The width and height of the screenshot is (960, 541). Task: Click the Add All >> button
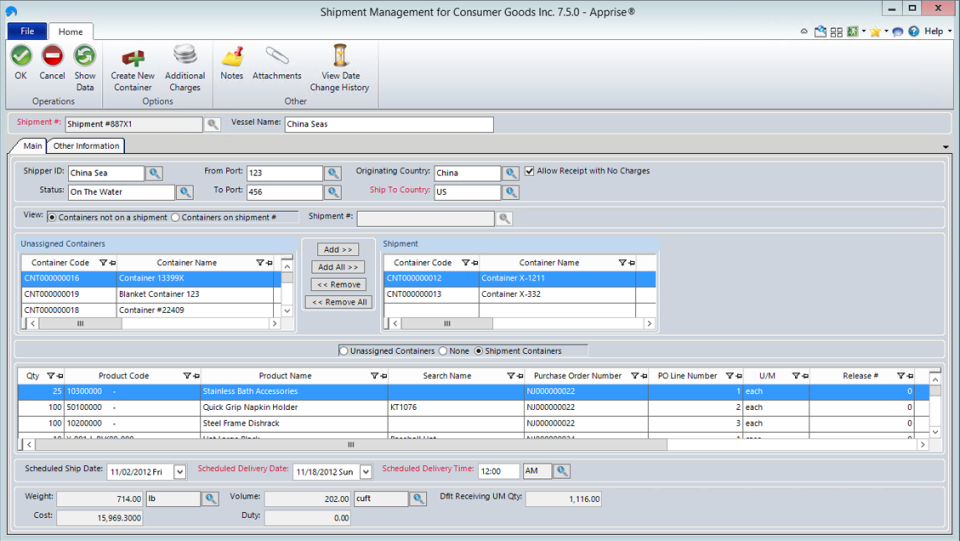point(338,267)
